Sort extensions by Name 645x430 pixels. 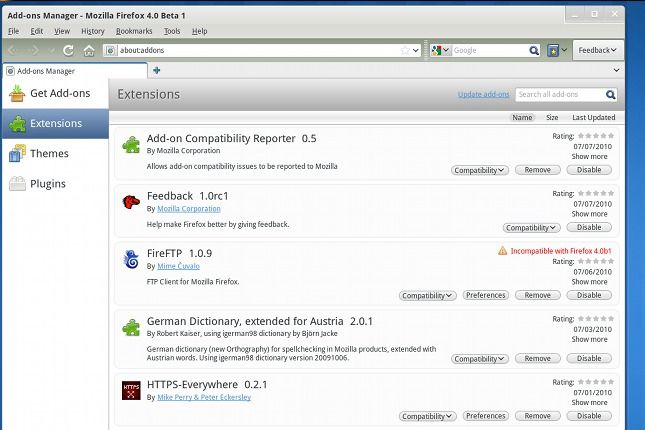tap(522, 118)
